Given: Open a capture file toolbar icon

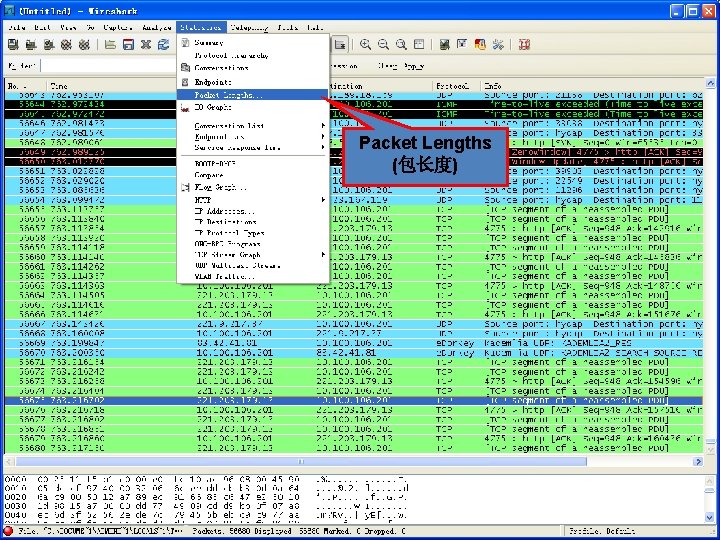Looking at the screenshot, I should 110,45.
